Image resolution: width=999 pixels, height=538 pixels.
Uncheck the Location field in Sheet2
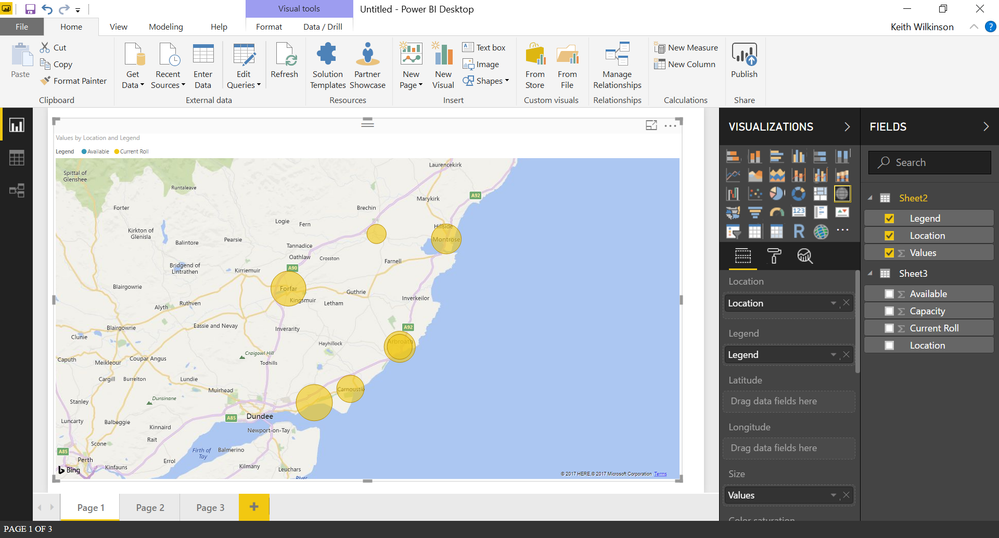(889, 236)
